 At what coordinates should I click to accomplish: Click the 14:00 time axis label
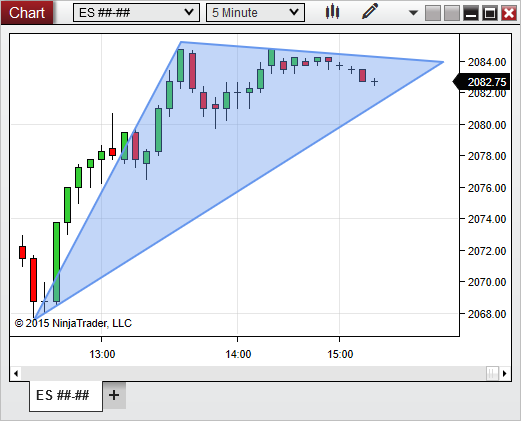click(x=238, y=354)
